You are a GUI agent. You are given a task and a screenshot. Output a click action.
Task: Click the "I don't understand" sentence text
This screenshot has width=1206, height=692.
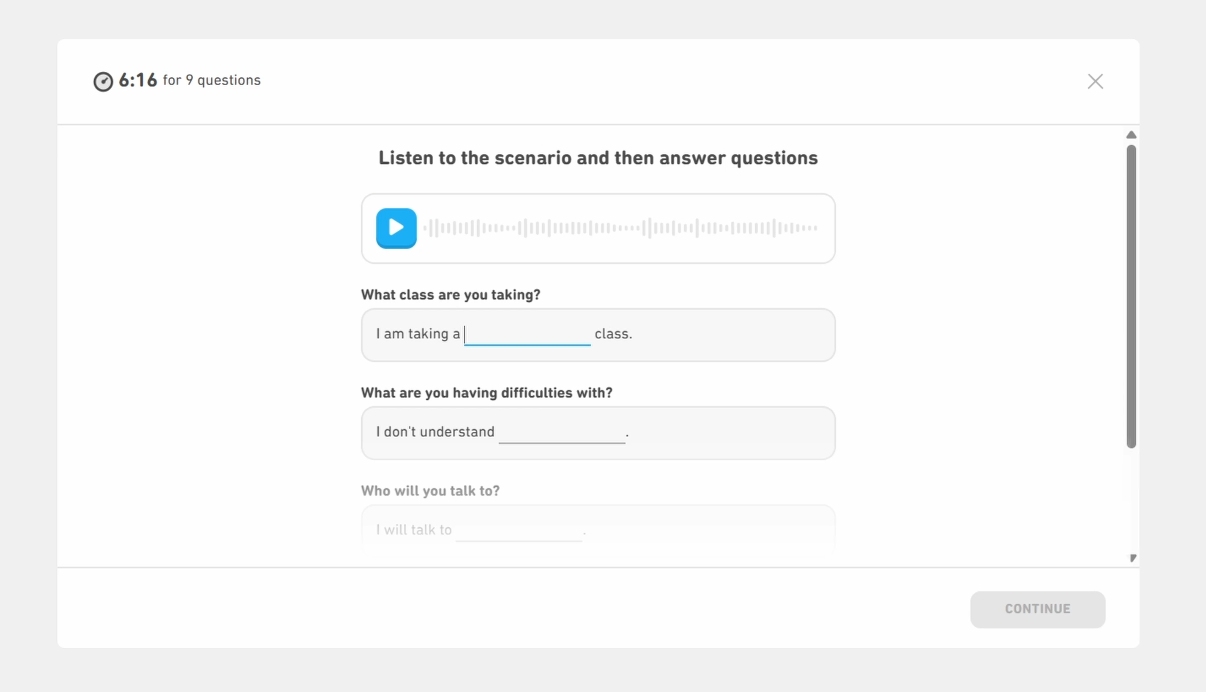(x=435, y=432)
